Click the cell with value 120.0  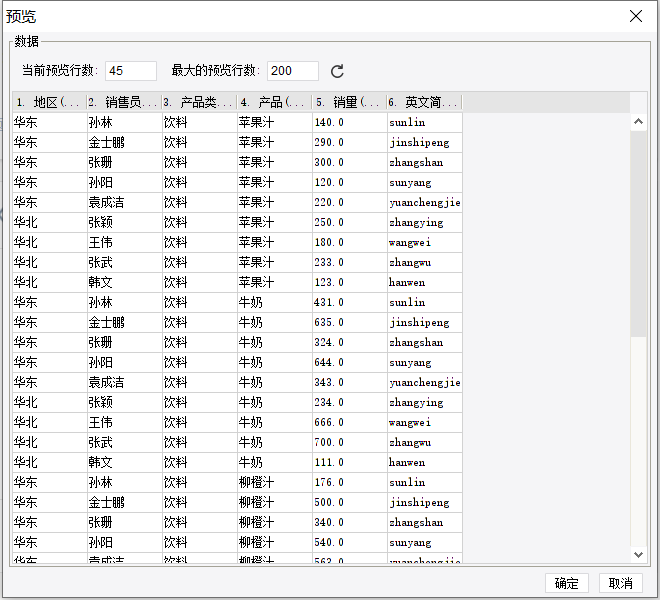click(x=349, y=182)
